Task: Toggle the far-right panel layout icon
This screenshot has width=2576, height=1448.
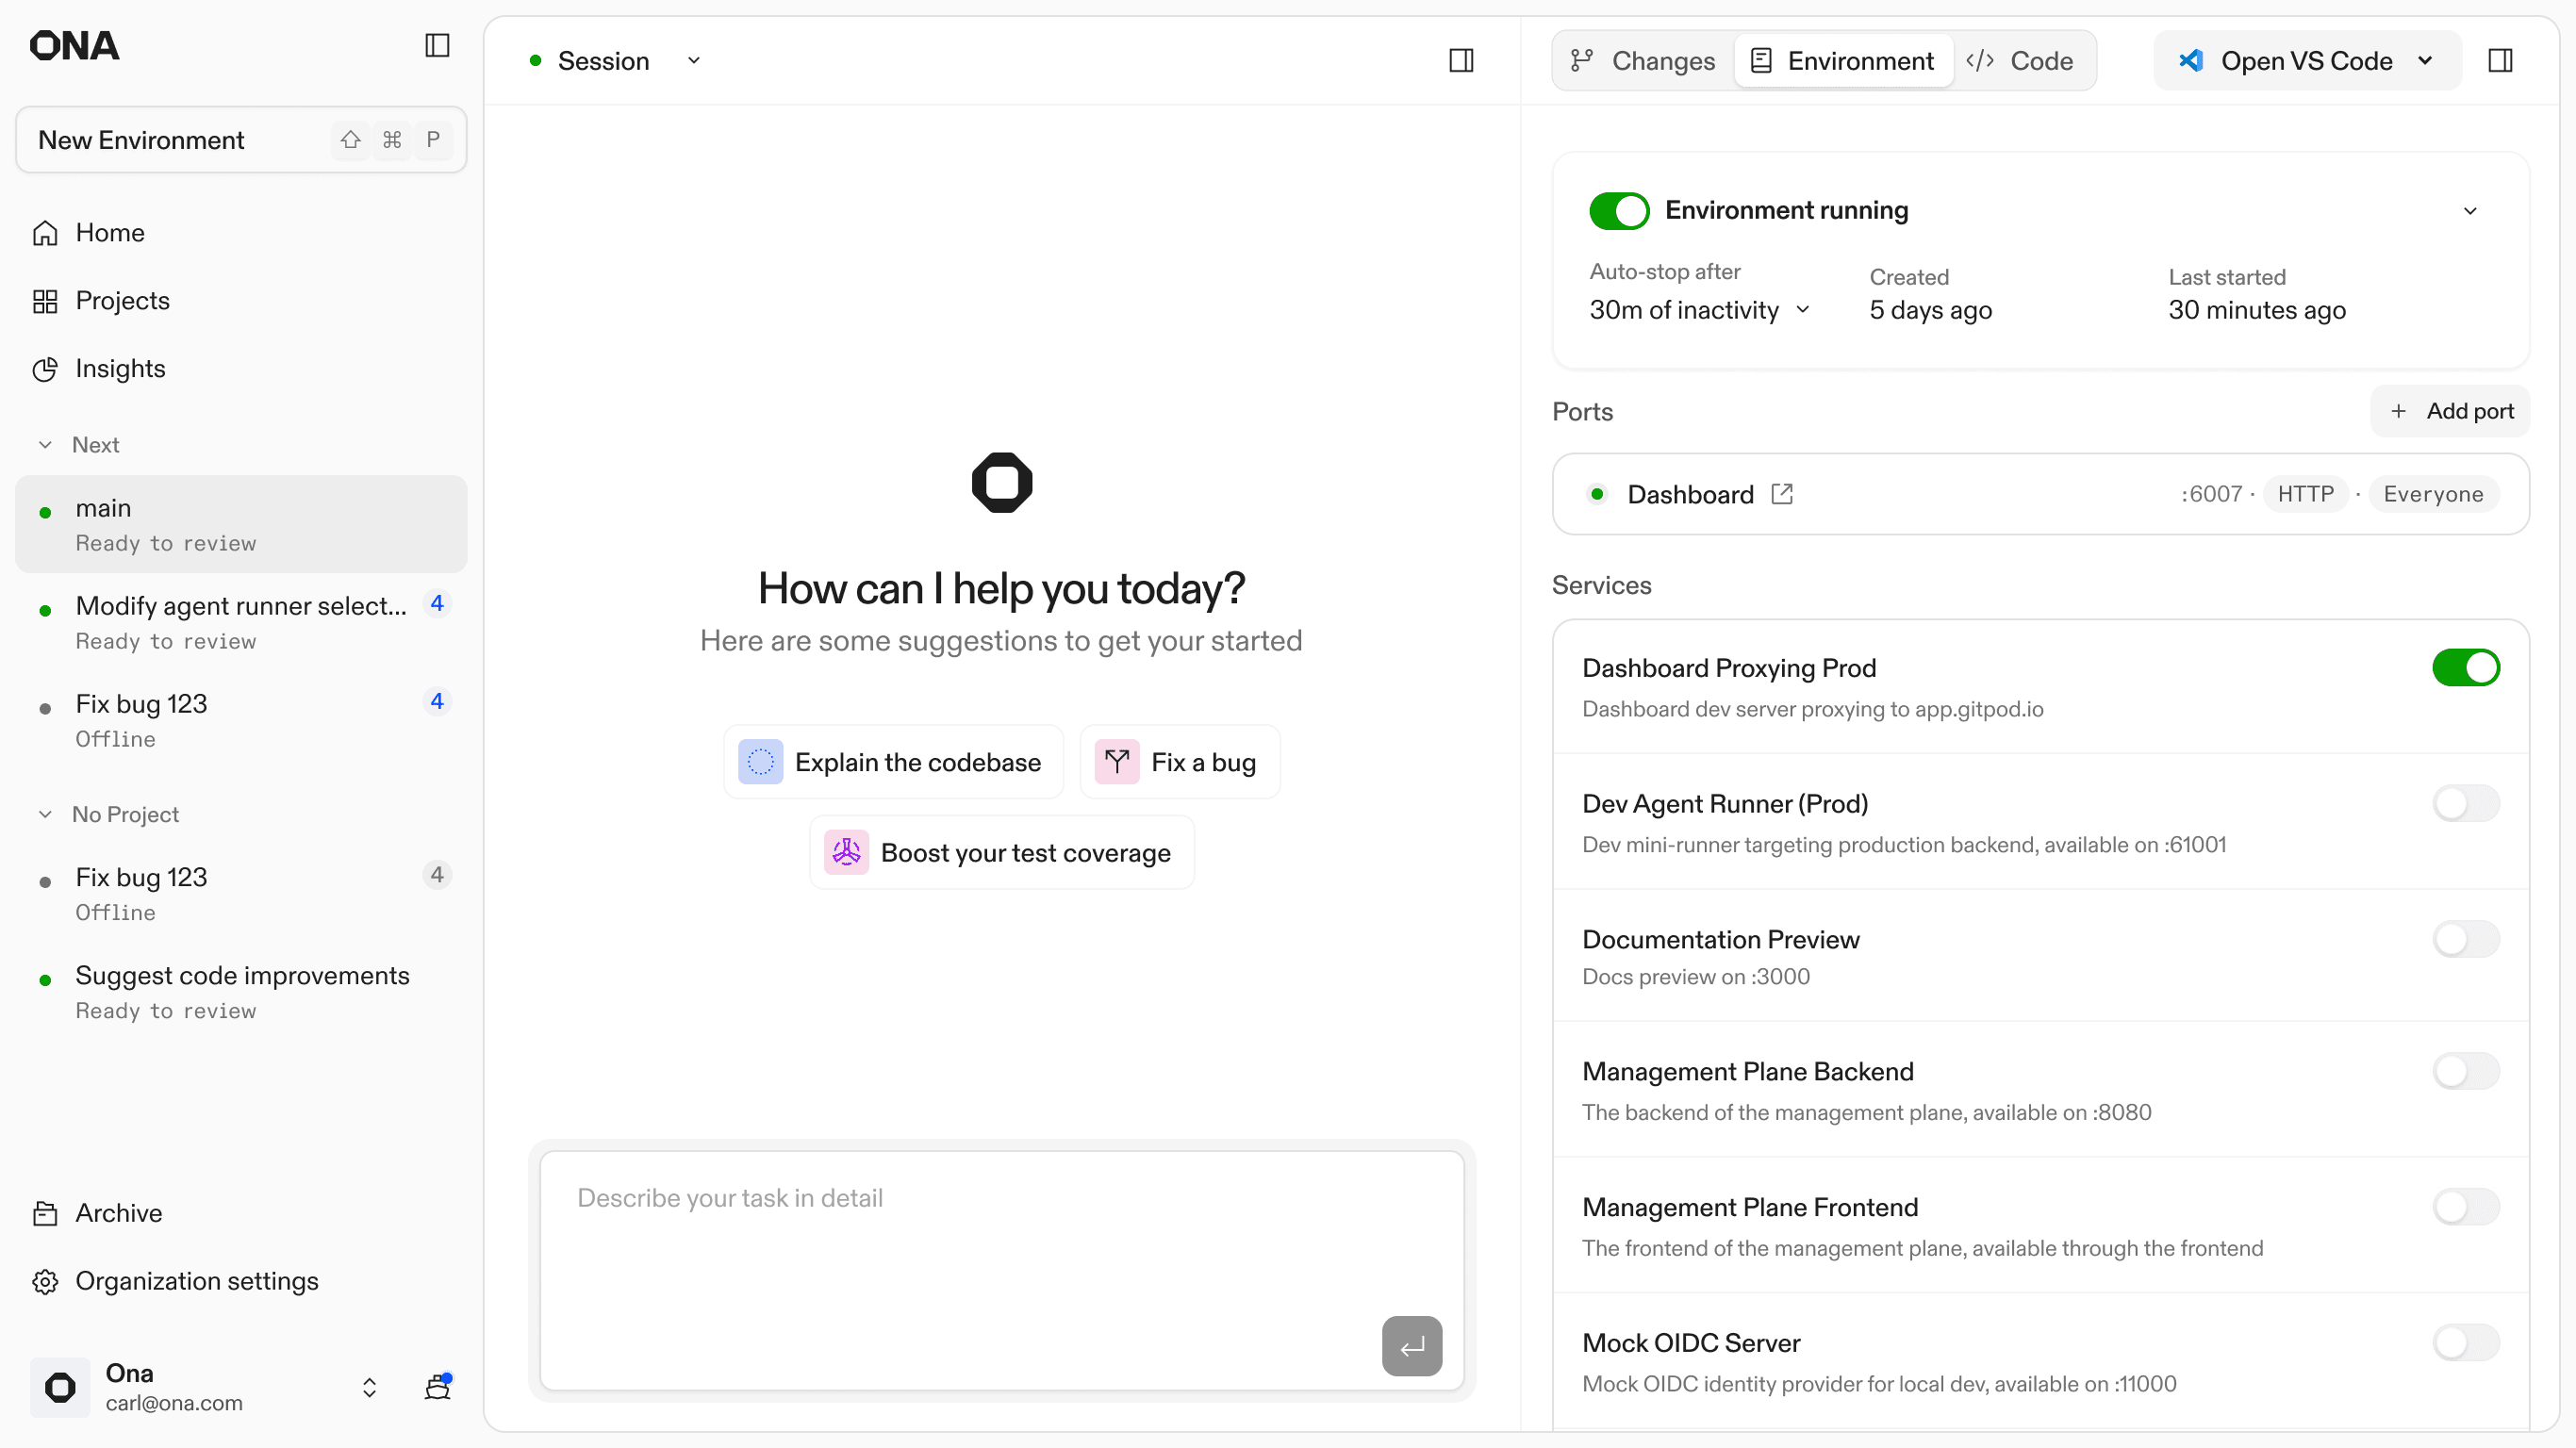Action: click(x=2500, y=60)
